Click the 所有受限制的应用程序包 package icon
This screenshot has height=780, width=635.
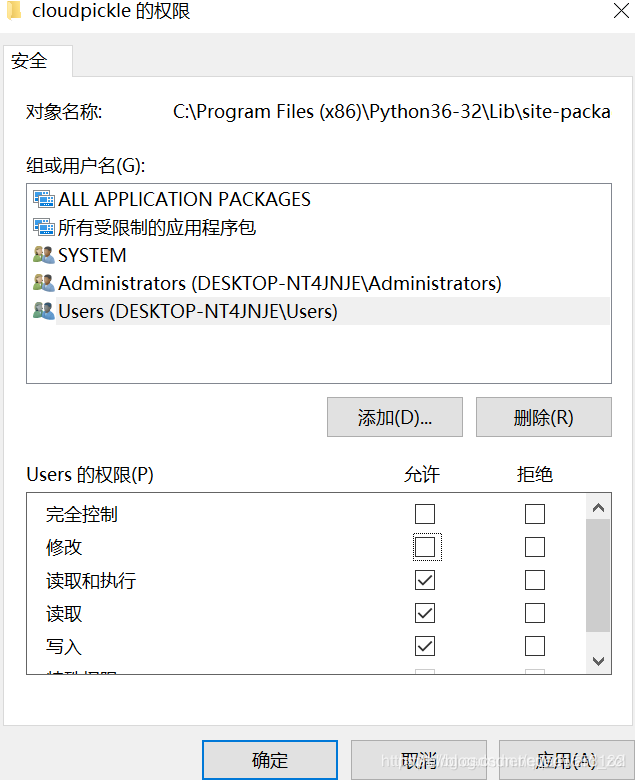click(44, 227)
